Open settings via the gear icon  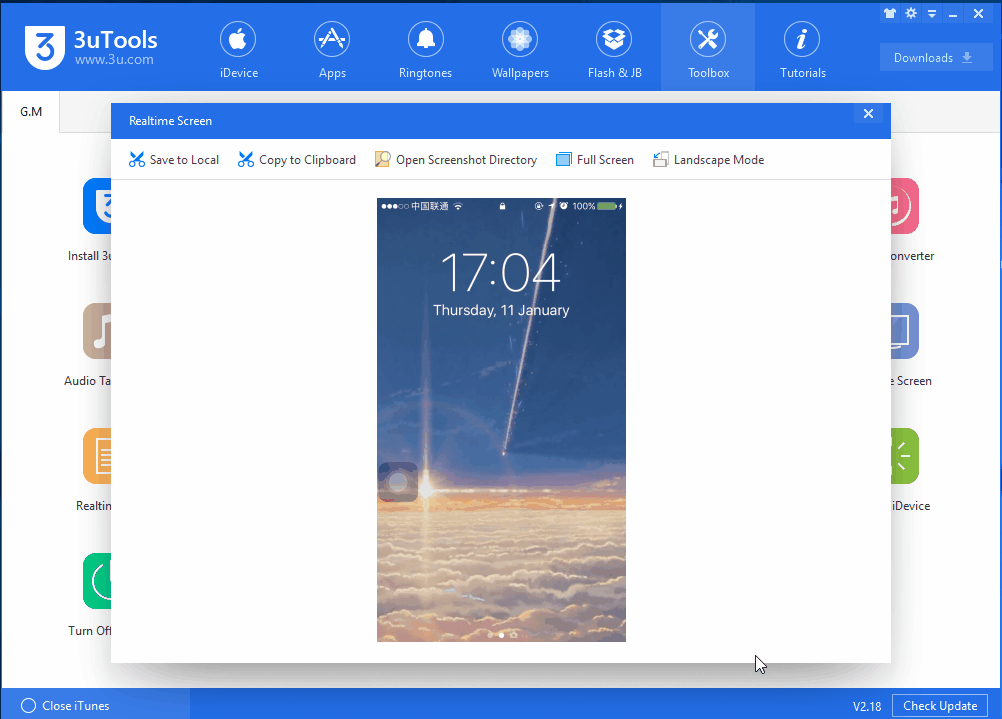[911, 13]
